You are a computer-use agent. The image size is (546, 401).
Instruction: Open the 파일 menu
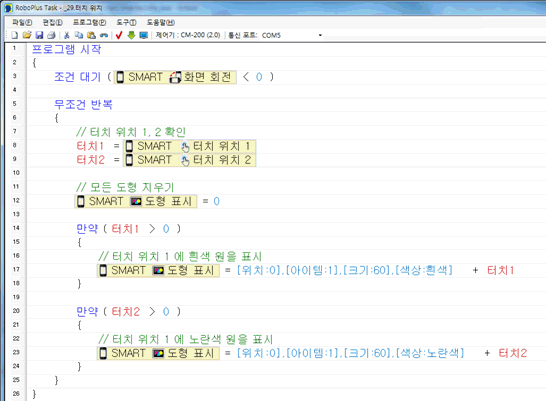tap(22, 22)
